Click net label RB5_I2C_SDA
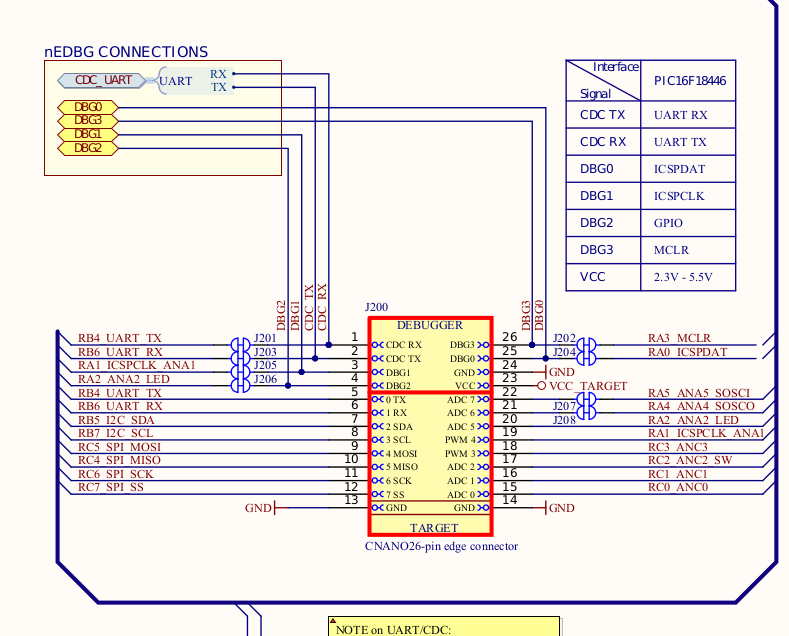789x636 pixels. (116, 420)
